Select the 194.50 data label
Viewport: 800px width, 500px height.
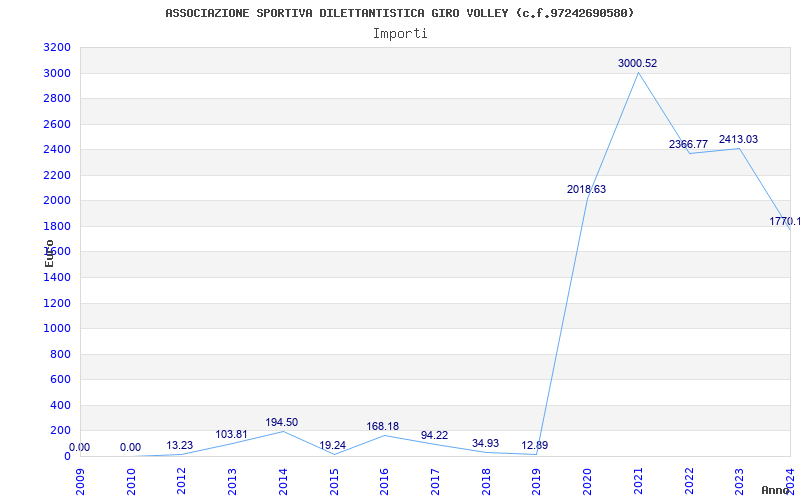[282, 422]
